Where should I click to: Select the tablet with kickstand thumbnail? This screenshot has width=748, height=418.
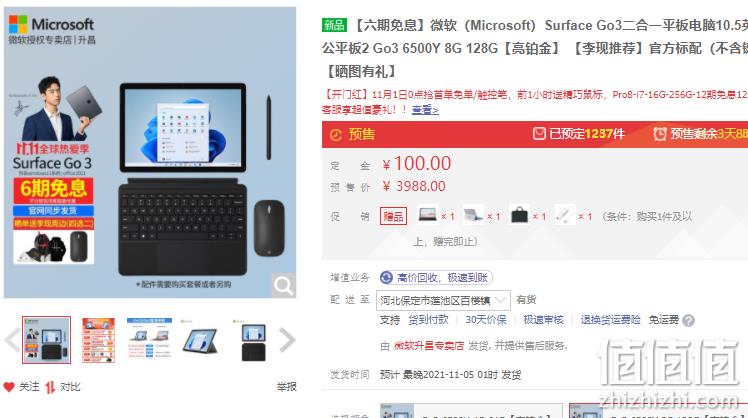[x=201, y=340]
